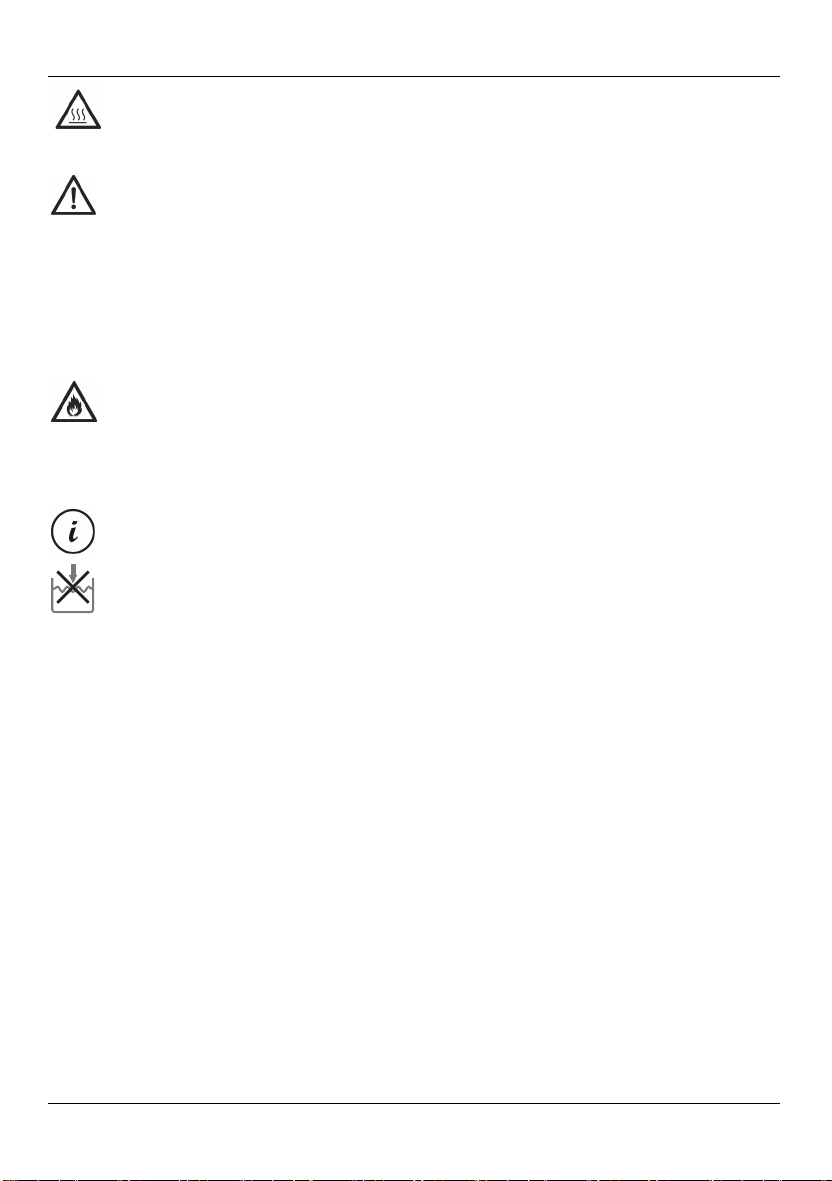Click the flame symbol inside the fire triangle
The width and height of the screenshot is (832, 1181).
74,409
